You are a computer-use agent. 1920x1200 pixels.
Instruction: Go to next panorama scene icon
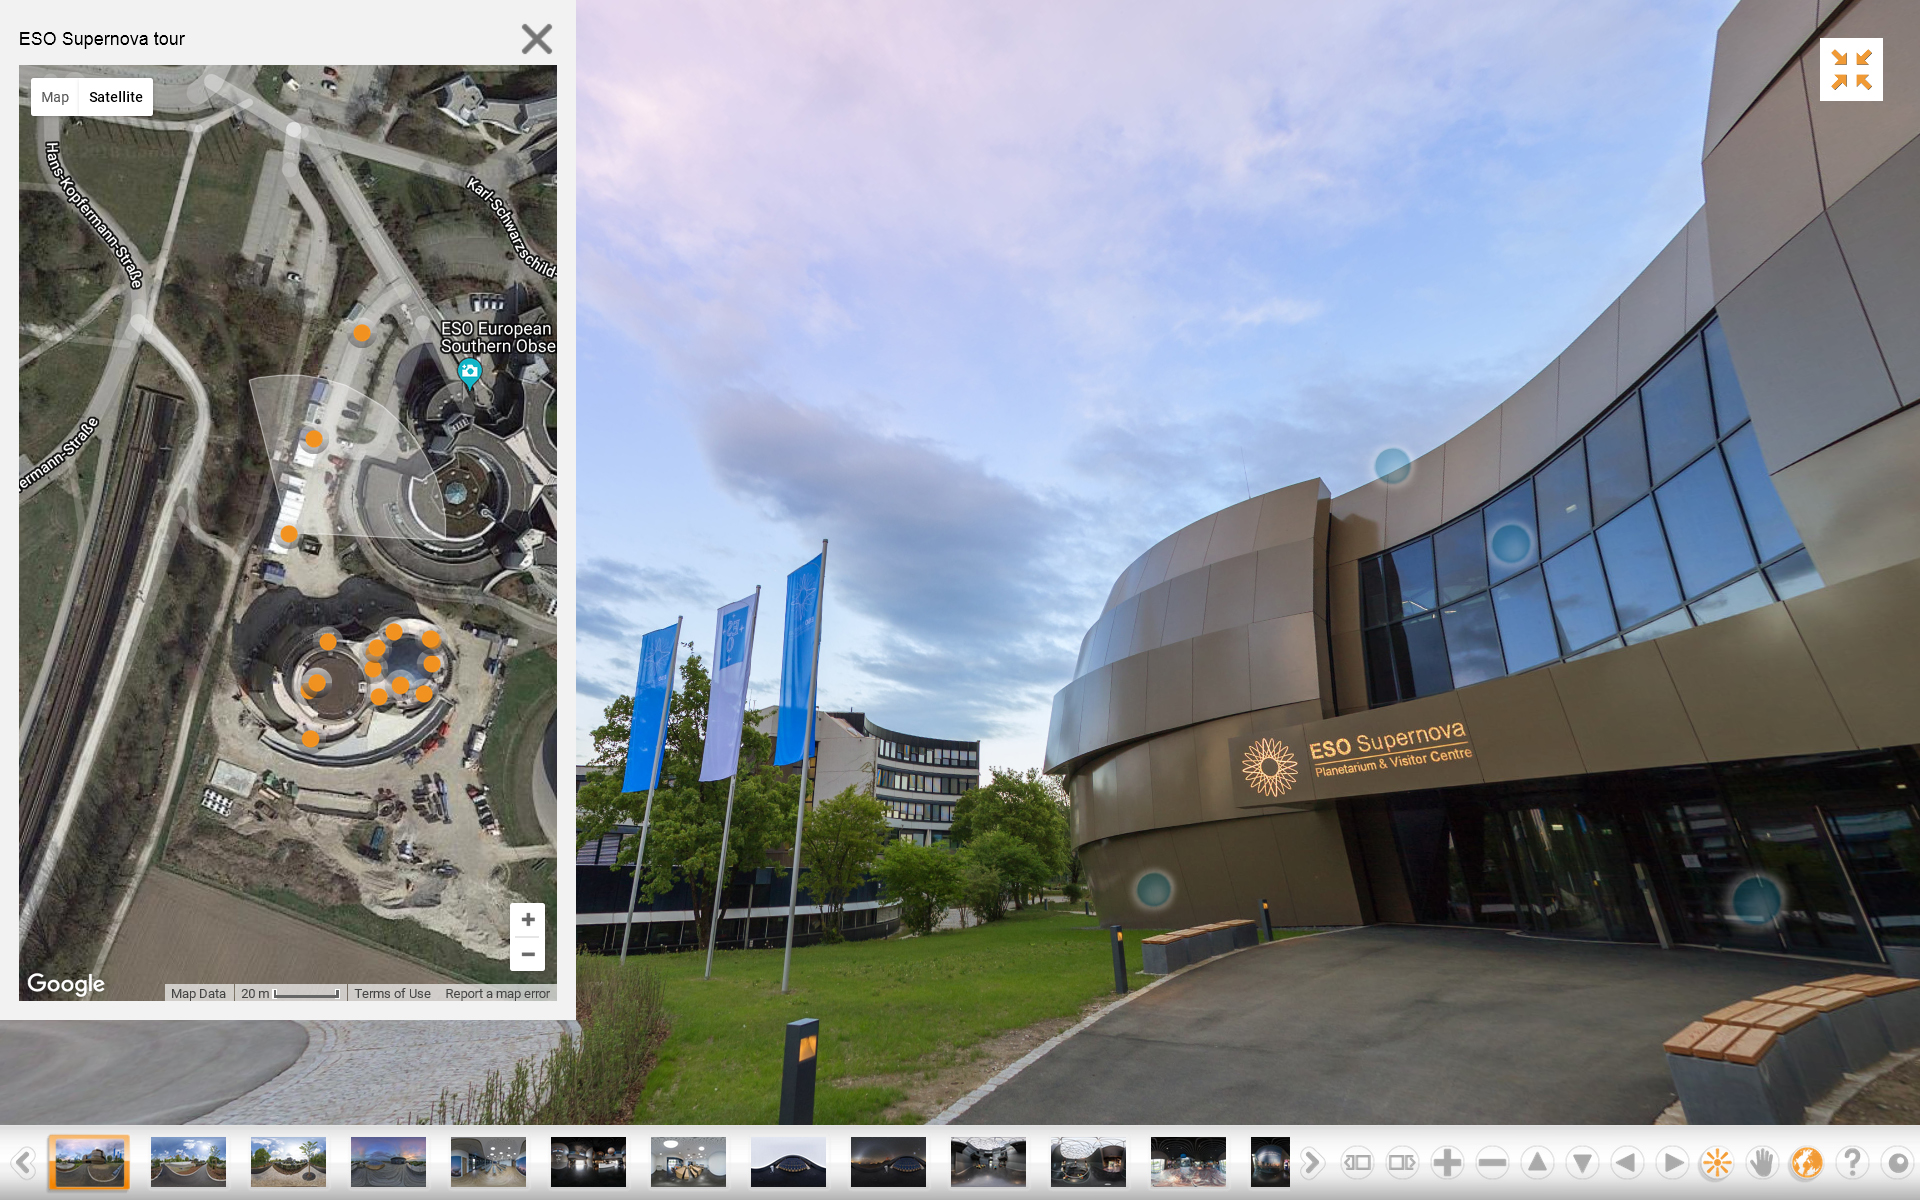tap(1402, 1162)
